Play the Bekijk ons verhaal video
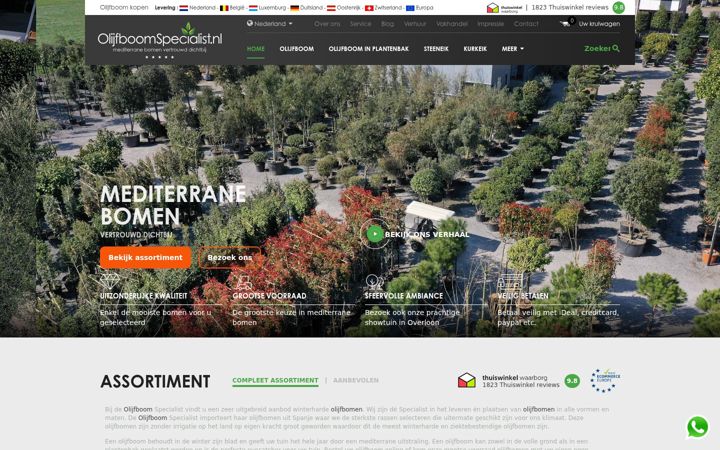The image size is (720, 450). [375, 234]
